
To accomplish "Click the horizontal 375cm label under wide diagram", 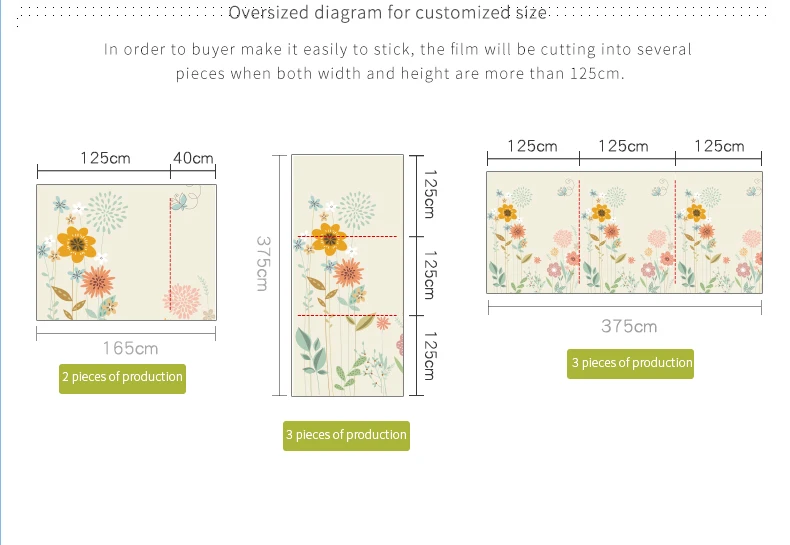I will click(629, 326).
